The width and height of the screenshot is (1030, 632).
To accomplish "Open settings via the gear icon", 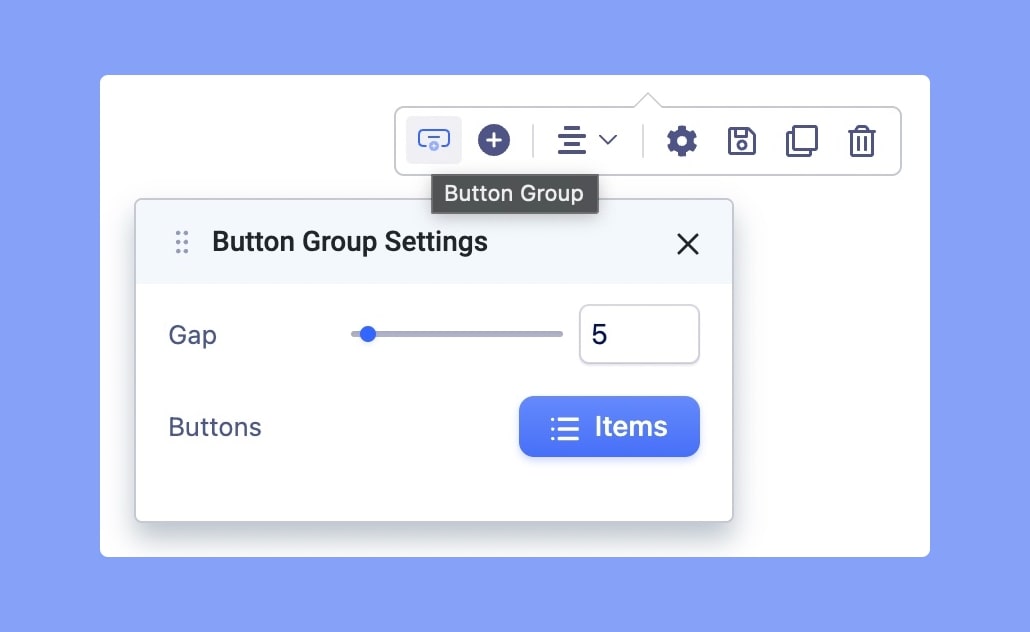I will 682,140.
